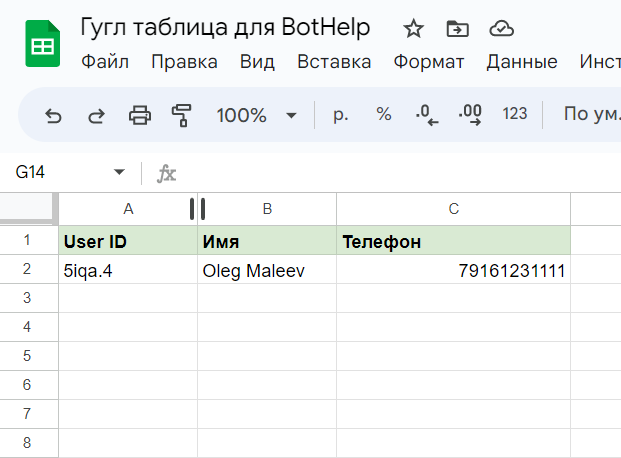Redo the last action
The image size is (621, 458).
(x=96, y=115)
